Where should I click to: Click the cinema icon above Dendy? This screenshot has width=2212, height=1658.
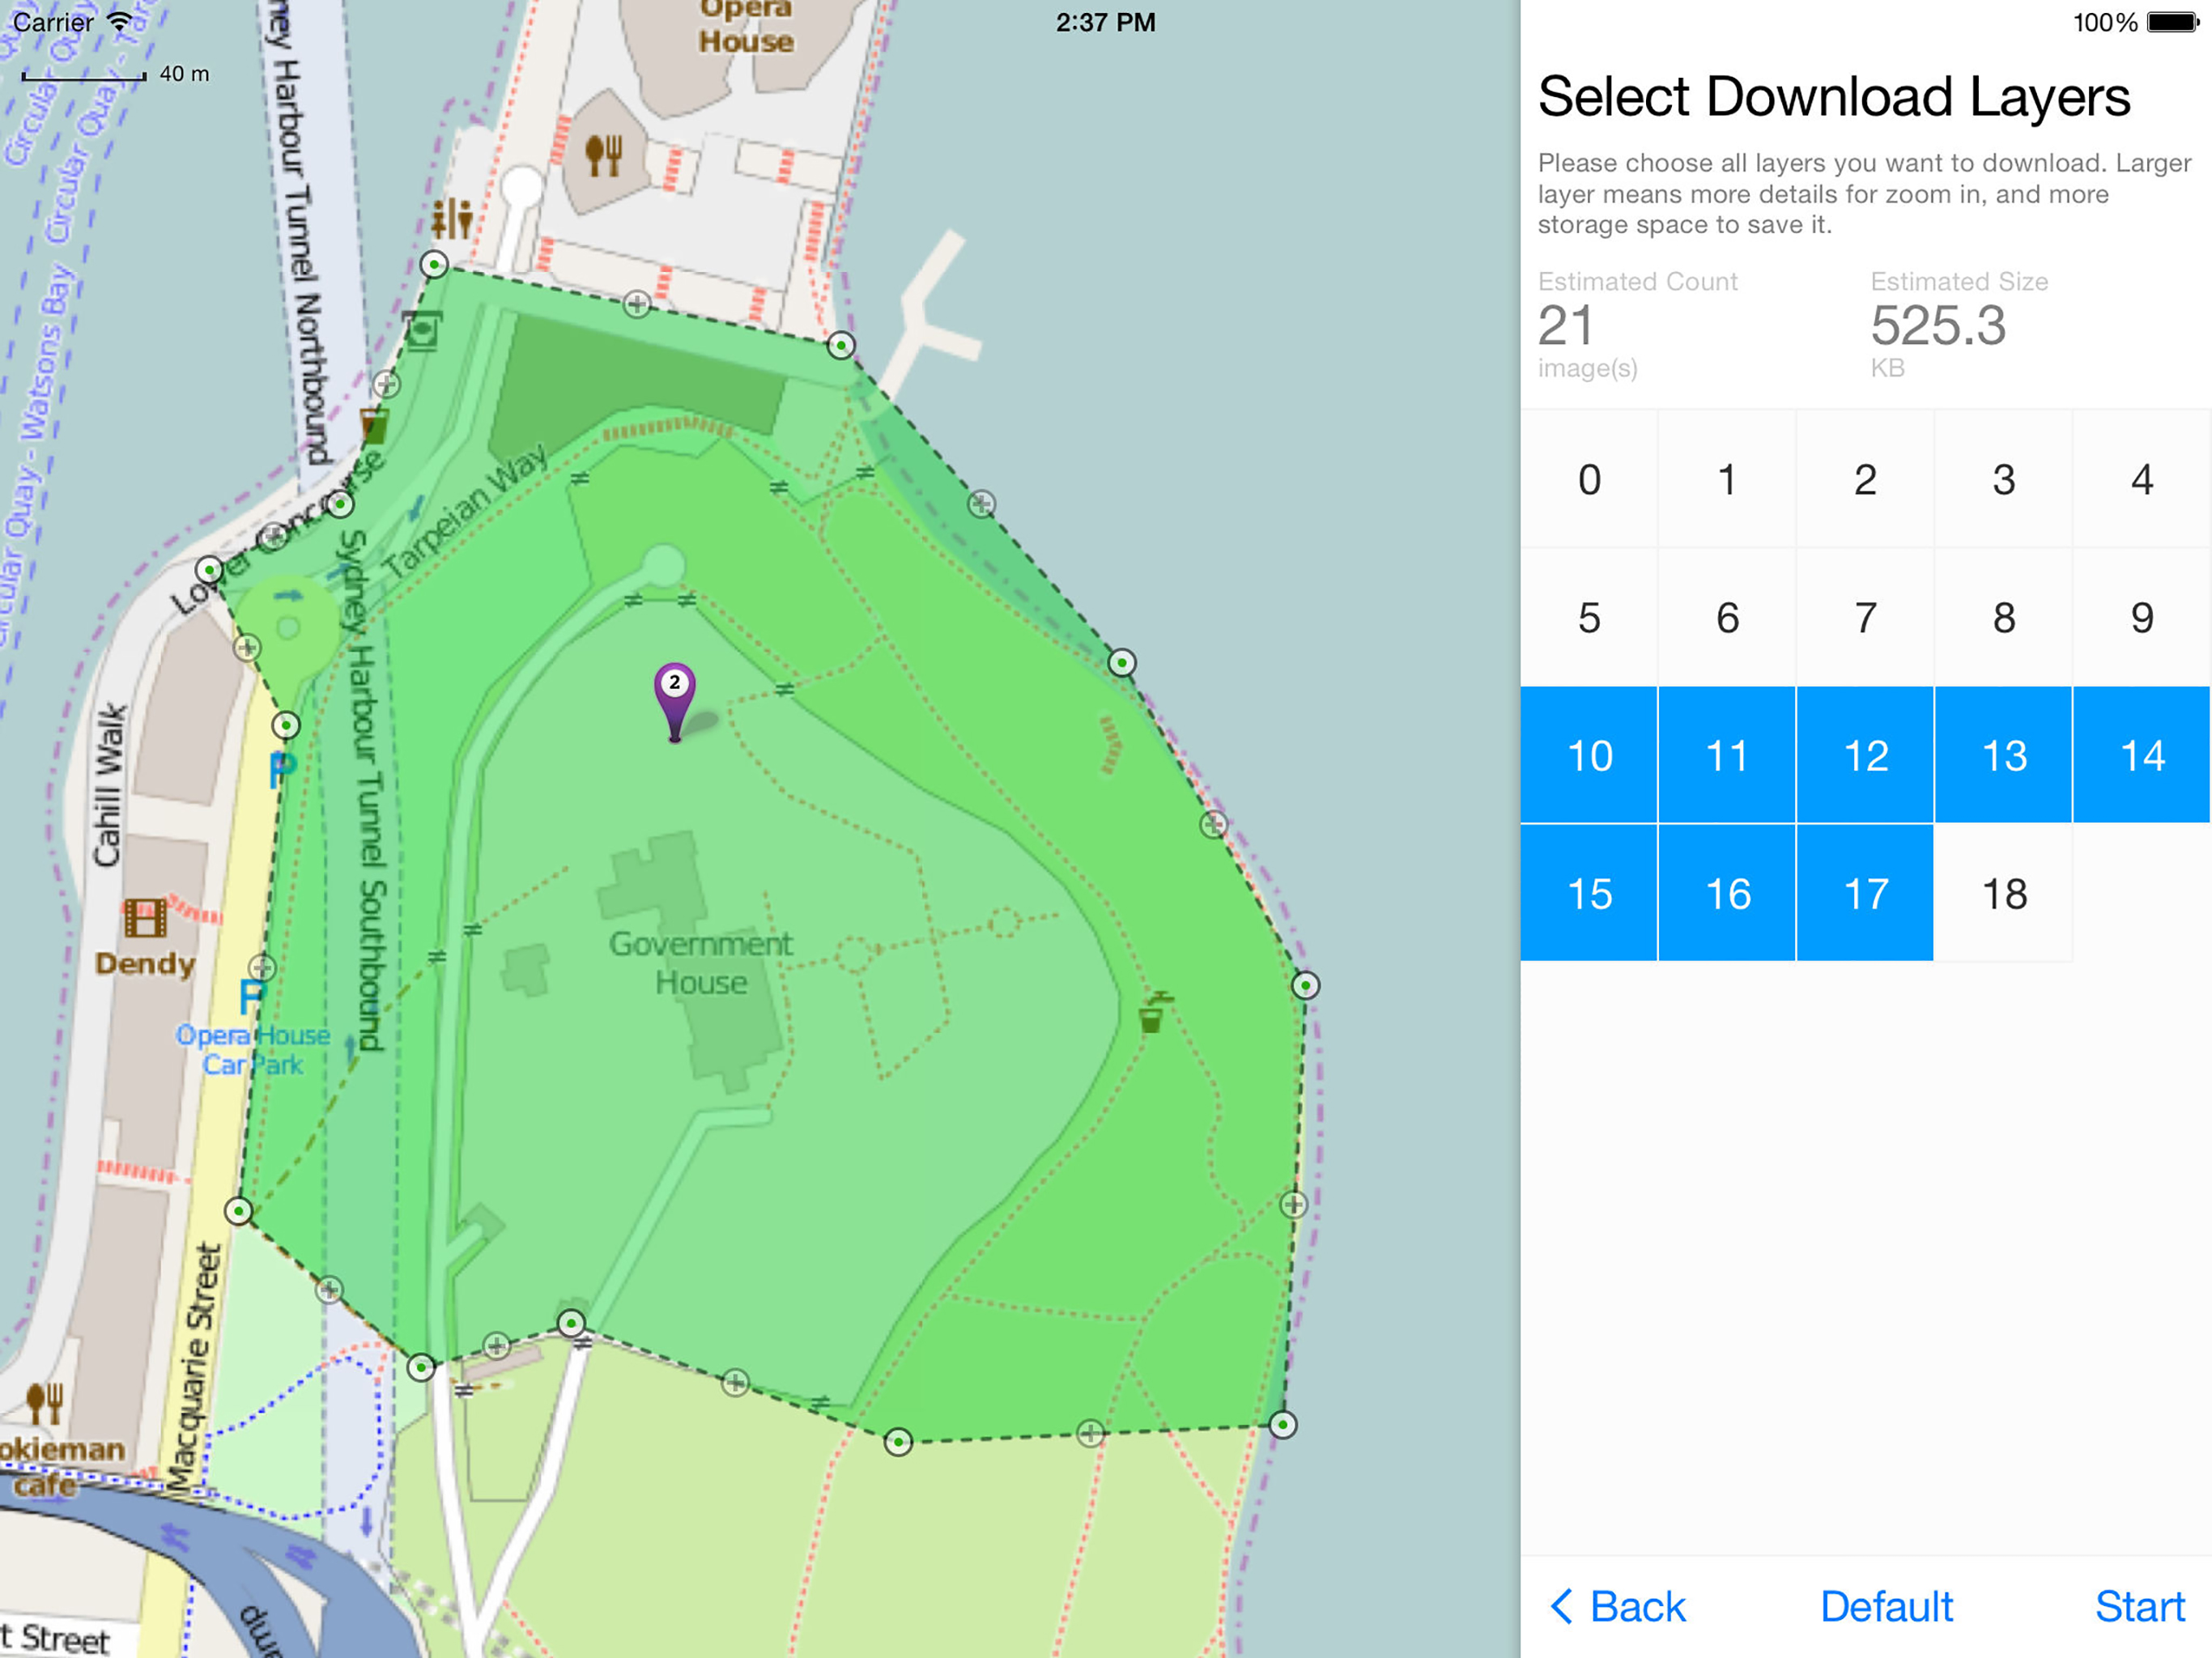[145, 917]
